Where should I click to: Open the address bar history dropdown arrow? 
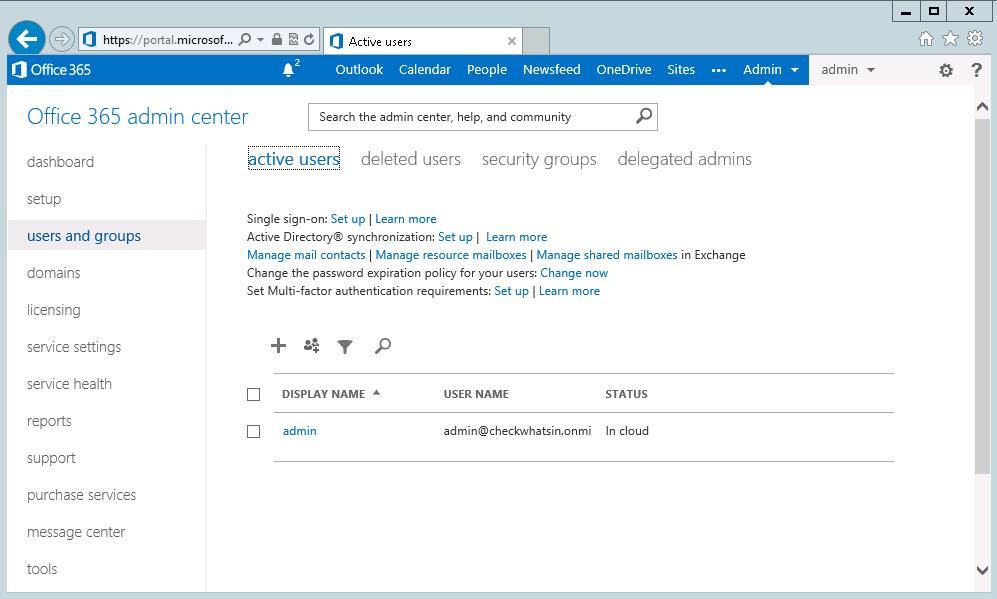click(260, 39)
